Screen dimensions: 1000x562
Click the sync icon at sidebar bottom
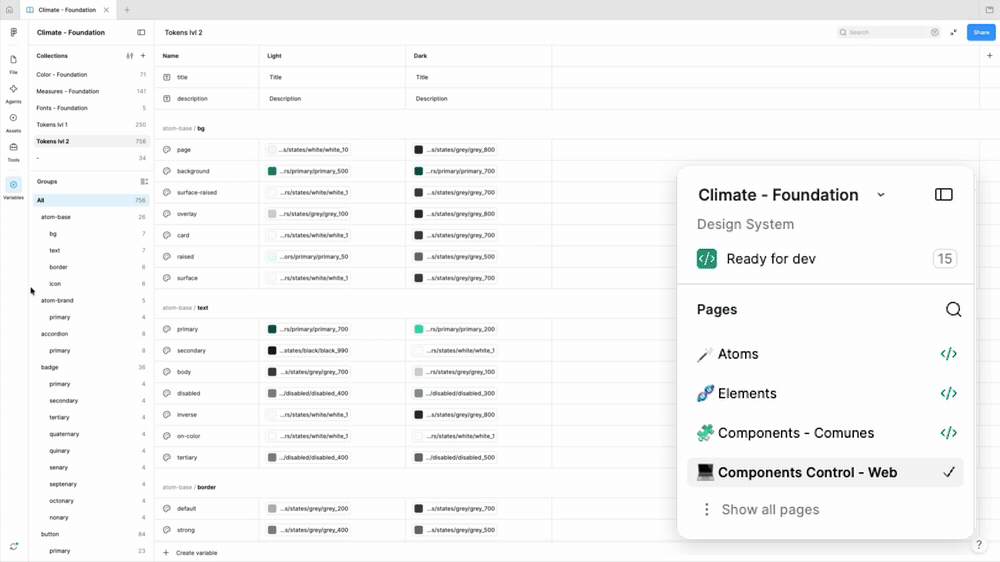click(x=13, y=547)
